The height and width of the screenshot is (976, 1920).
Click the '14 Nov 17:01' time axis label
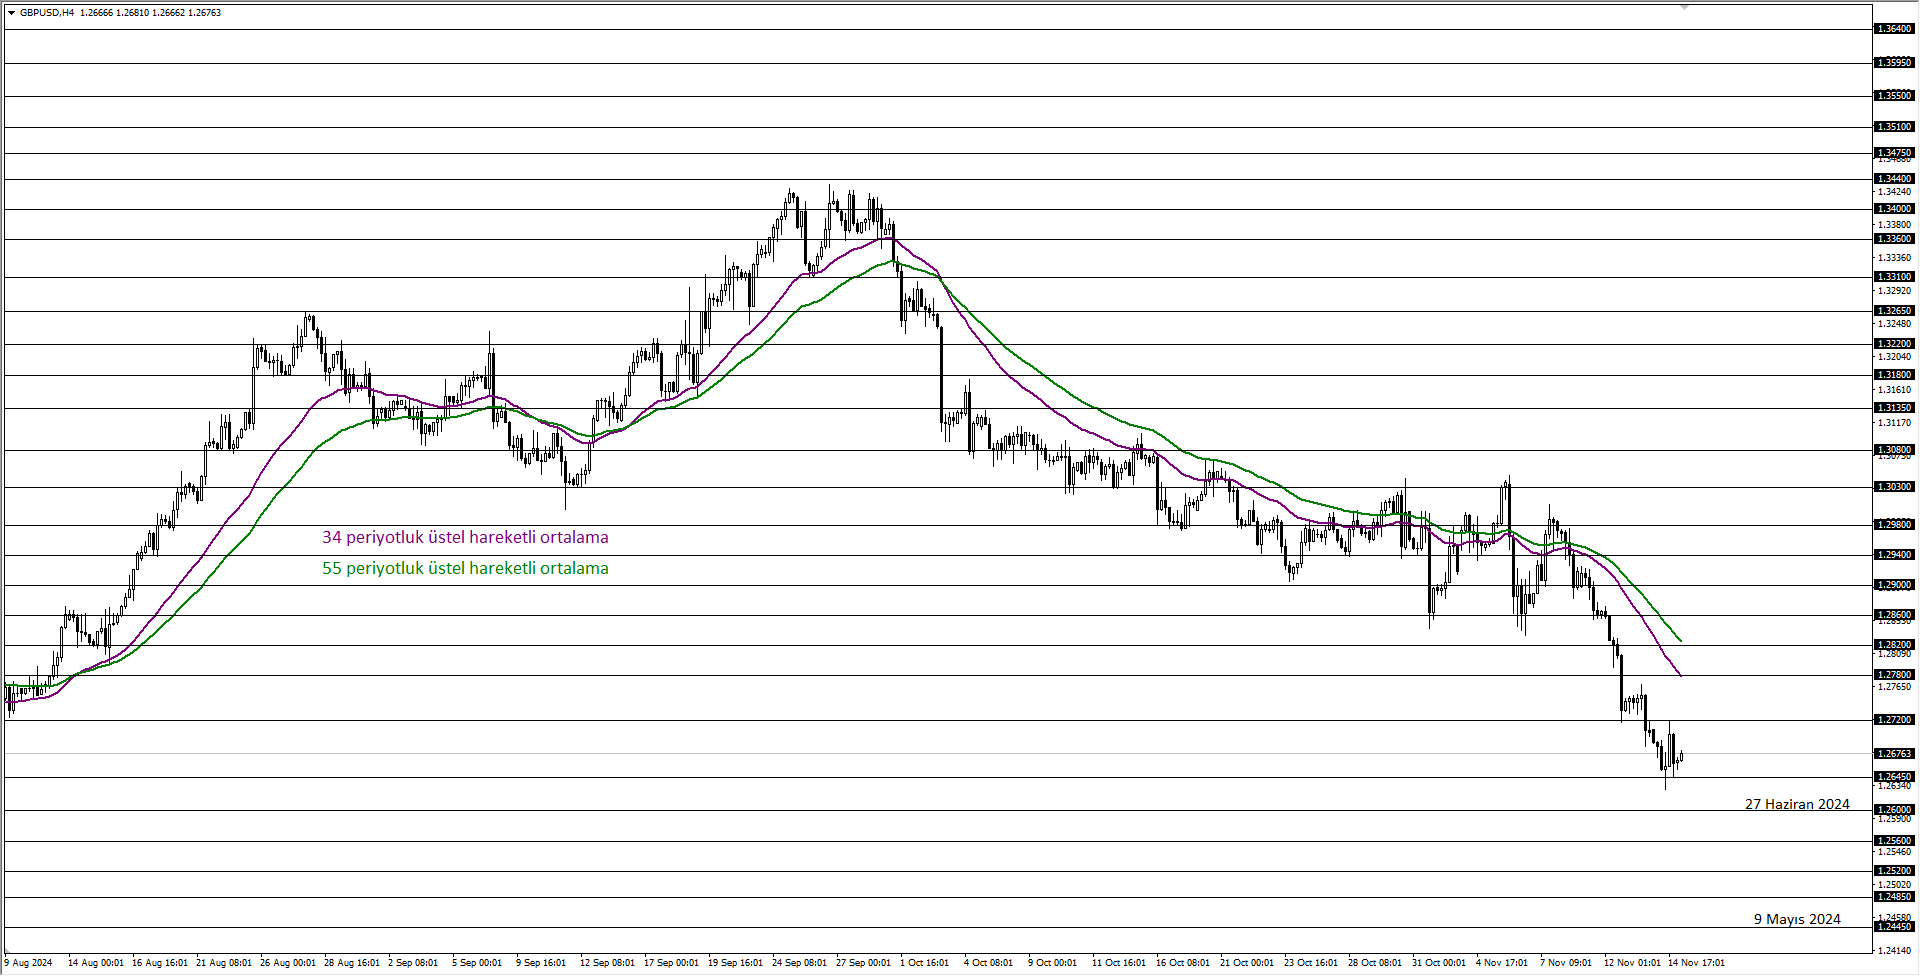(1696, 963)
